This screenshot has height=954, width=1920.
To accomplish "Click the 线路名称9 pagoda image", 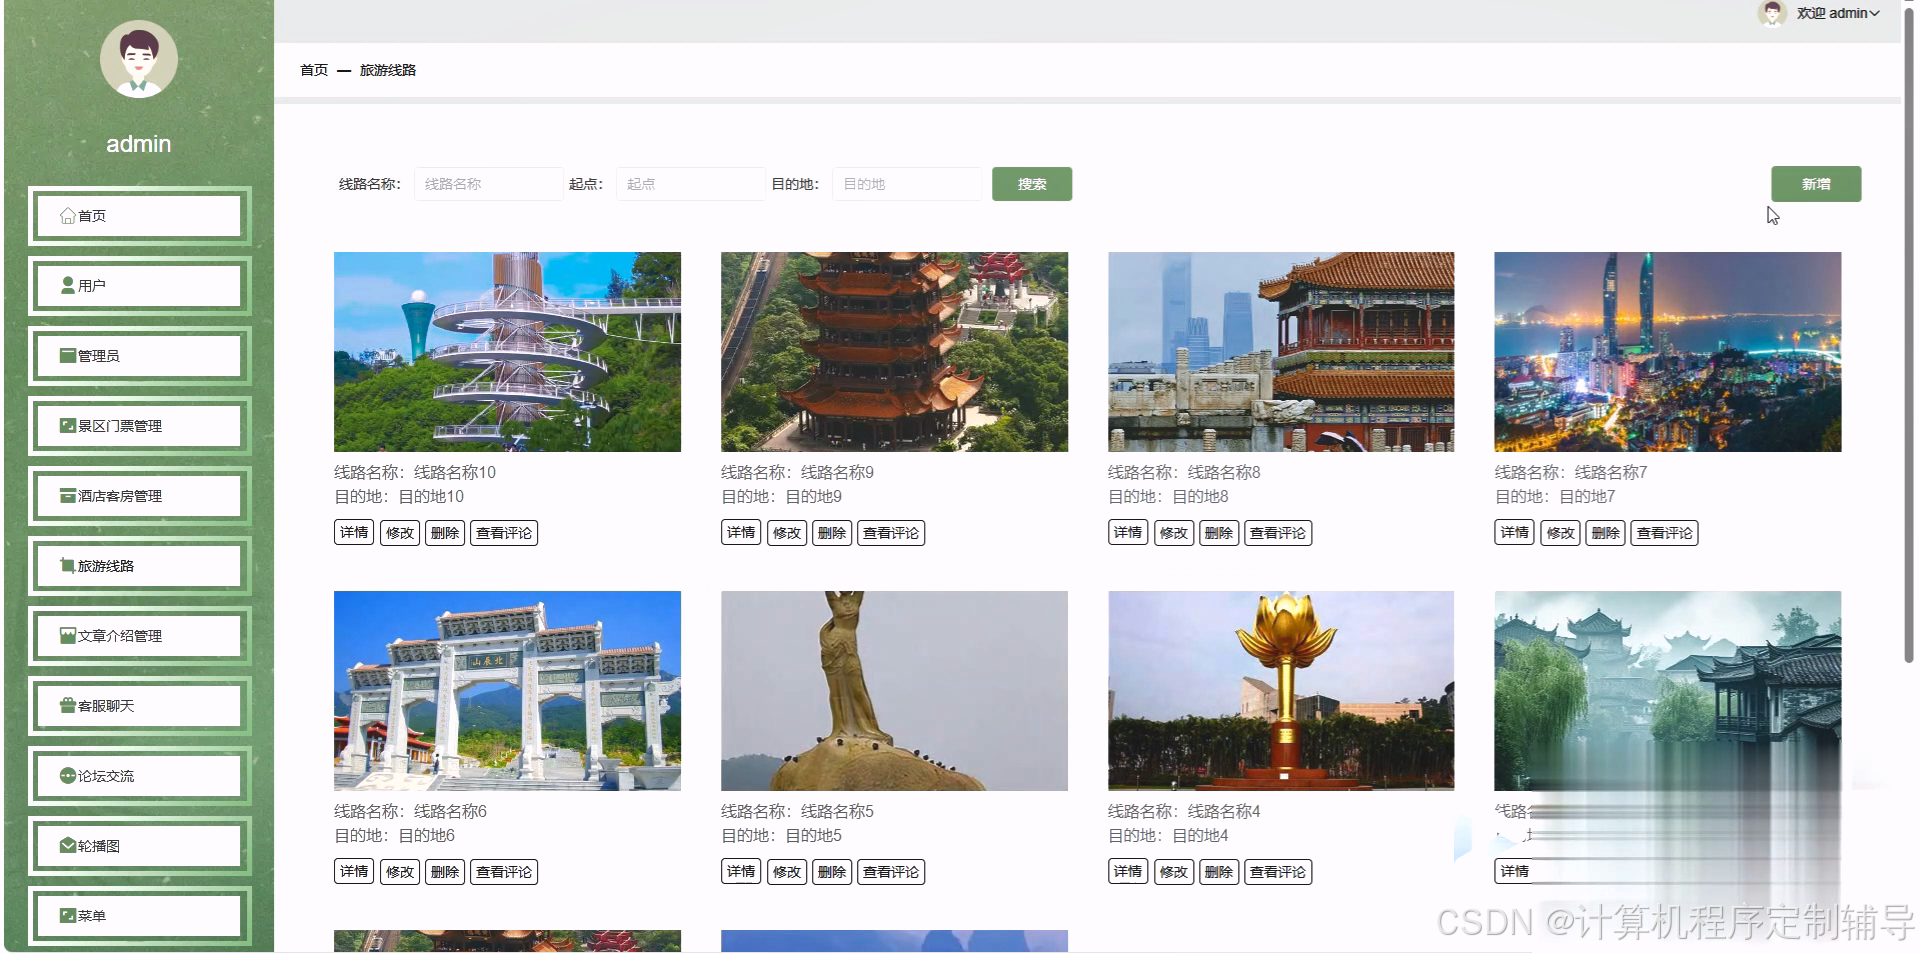I will coord(894,352).
